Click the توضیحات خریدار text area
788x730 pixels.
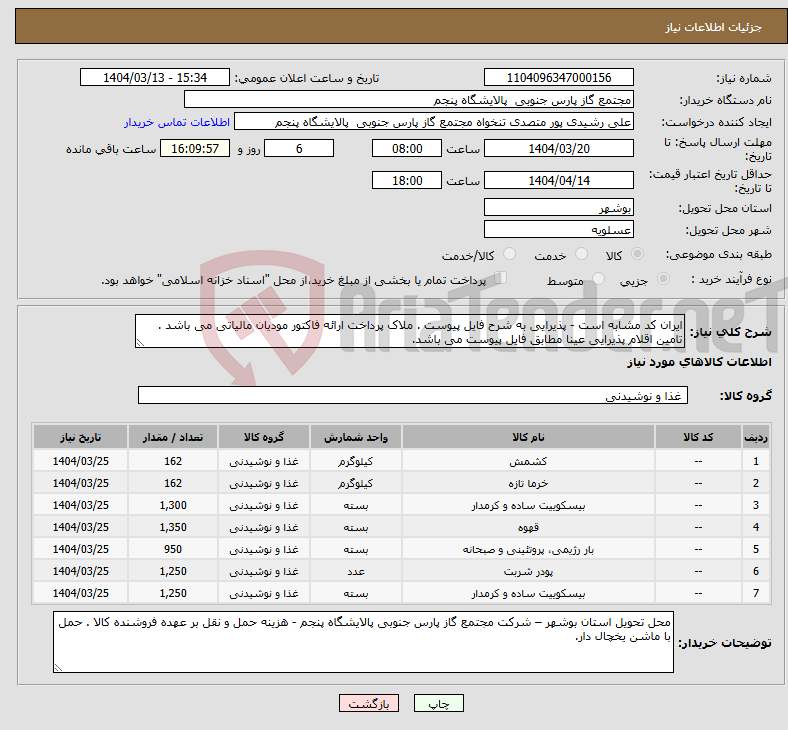(363, 642)
